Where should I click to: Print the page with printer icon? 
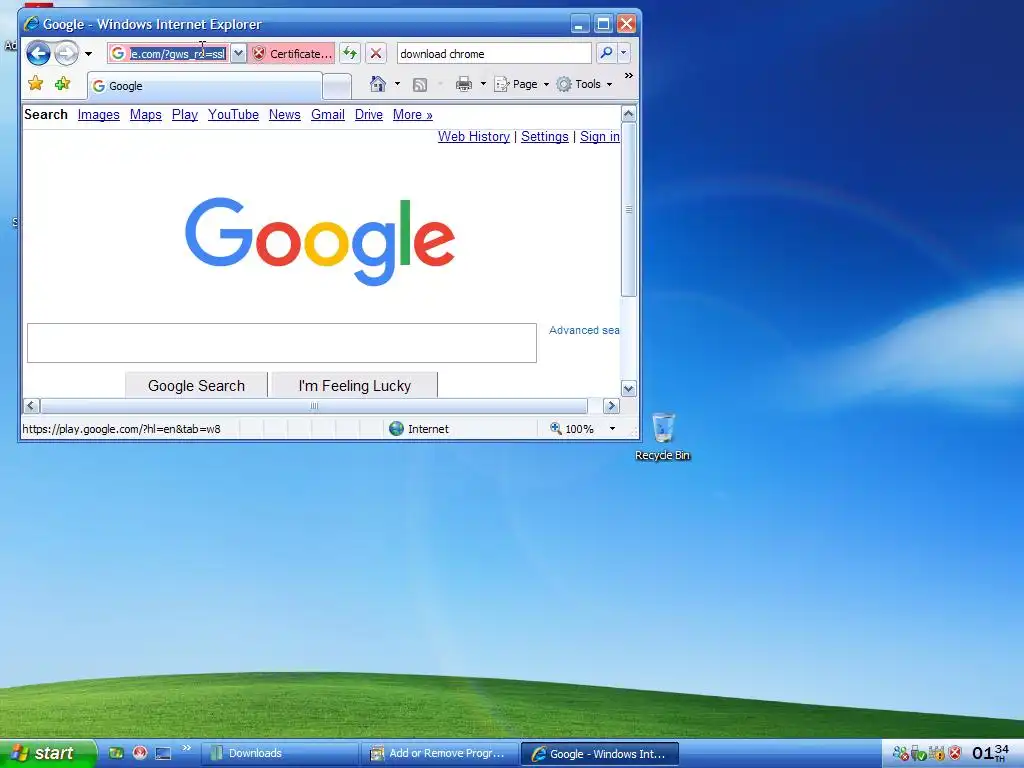tap(464, 84)
